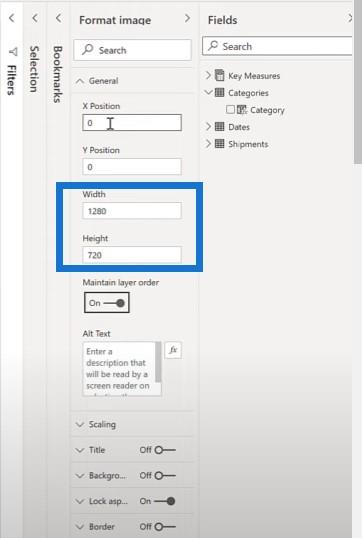Click the Filters funnel icon
This screenshot has width=362, height=538.
tap(13, 52)
